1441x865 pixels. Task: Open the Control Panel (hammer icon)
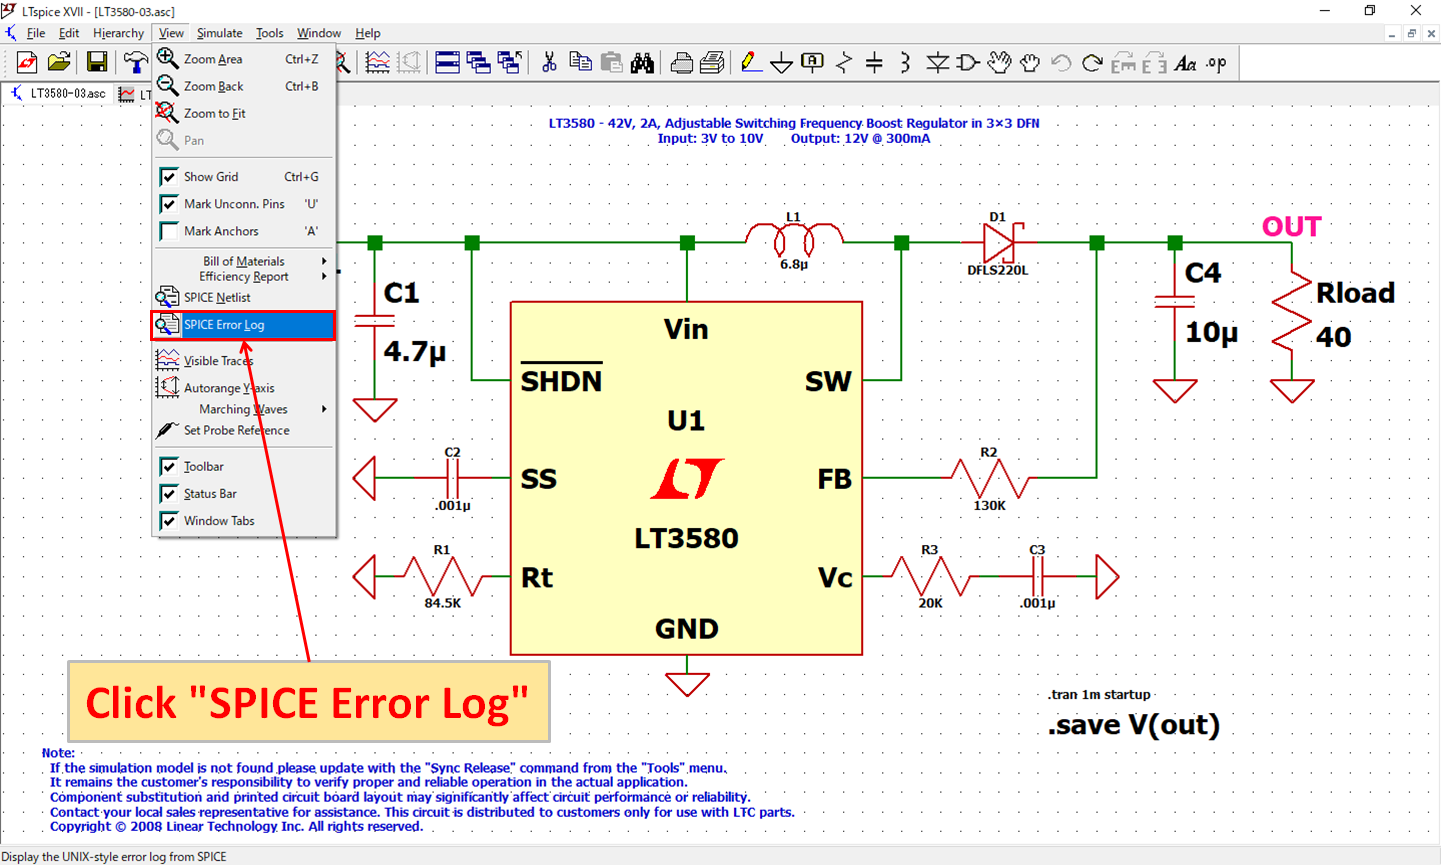(x=133, y=61)
